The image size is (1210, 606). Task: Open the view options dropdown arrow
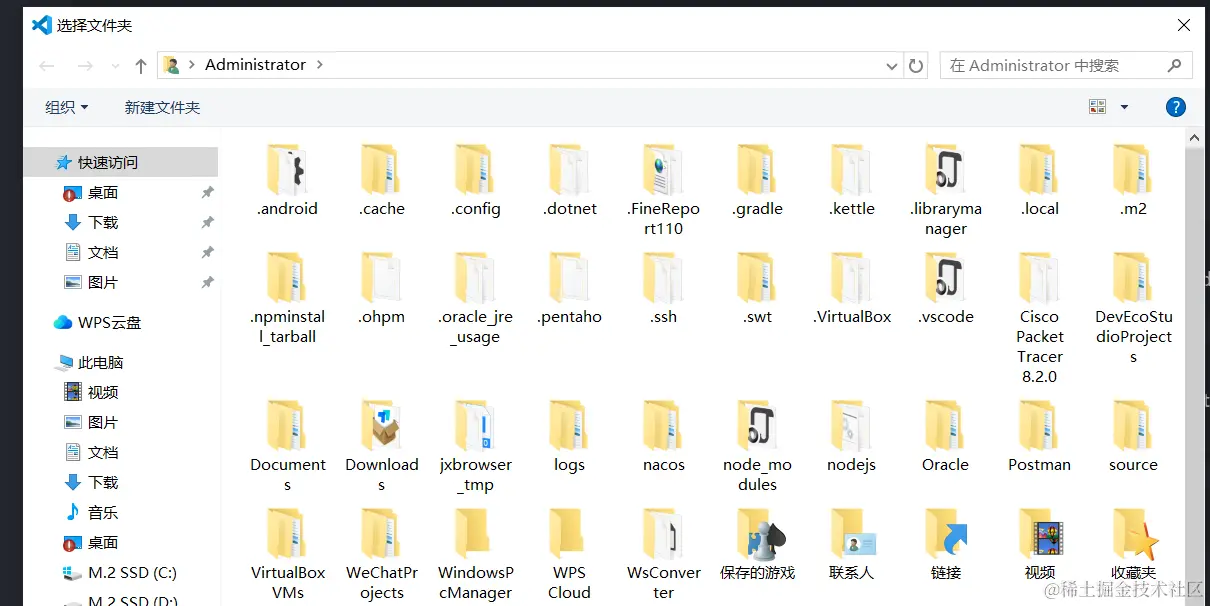tap(1123, 106)
